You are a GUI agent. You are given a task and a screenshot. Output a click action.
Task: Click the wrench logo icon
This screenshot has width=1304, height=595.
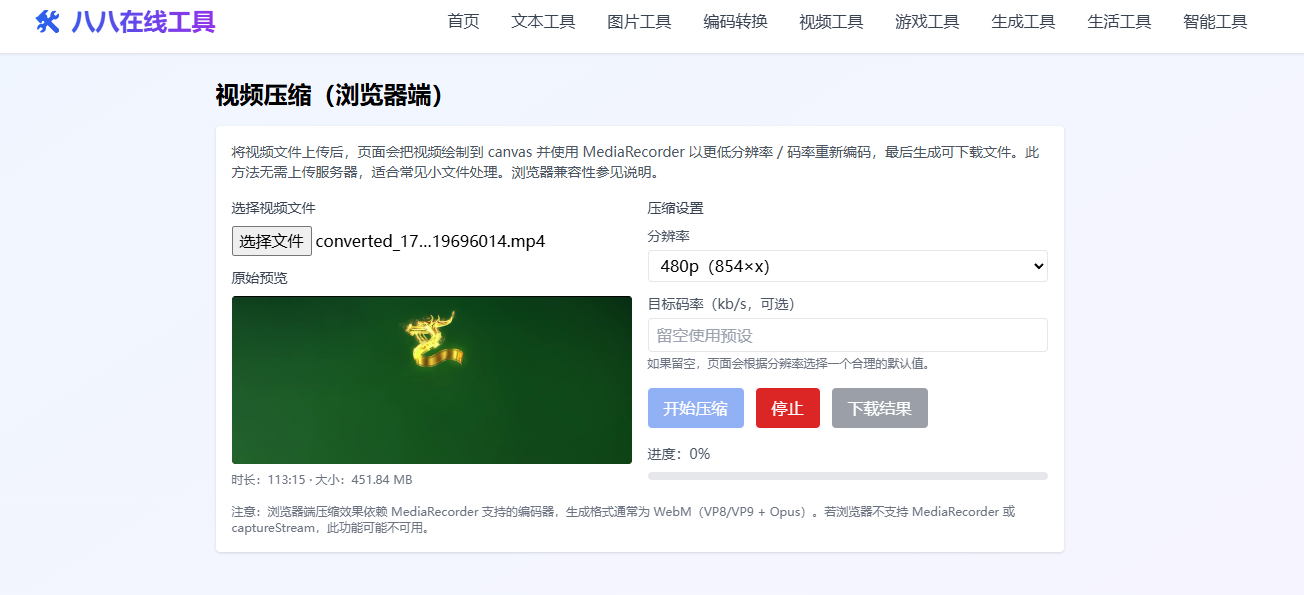(45, 21)
